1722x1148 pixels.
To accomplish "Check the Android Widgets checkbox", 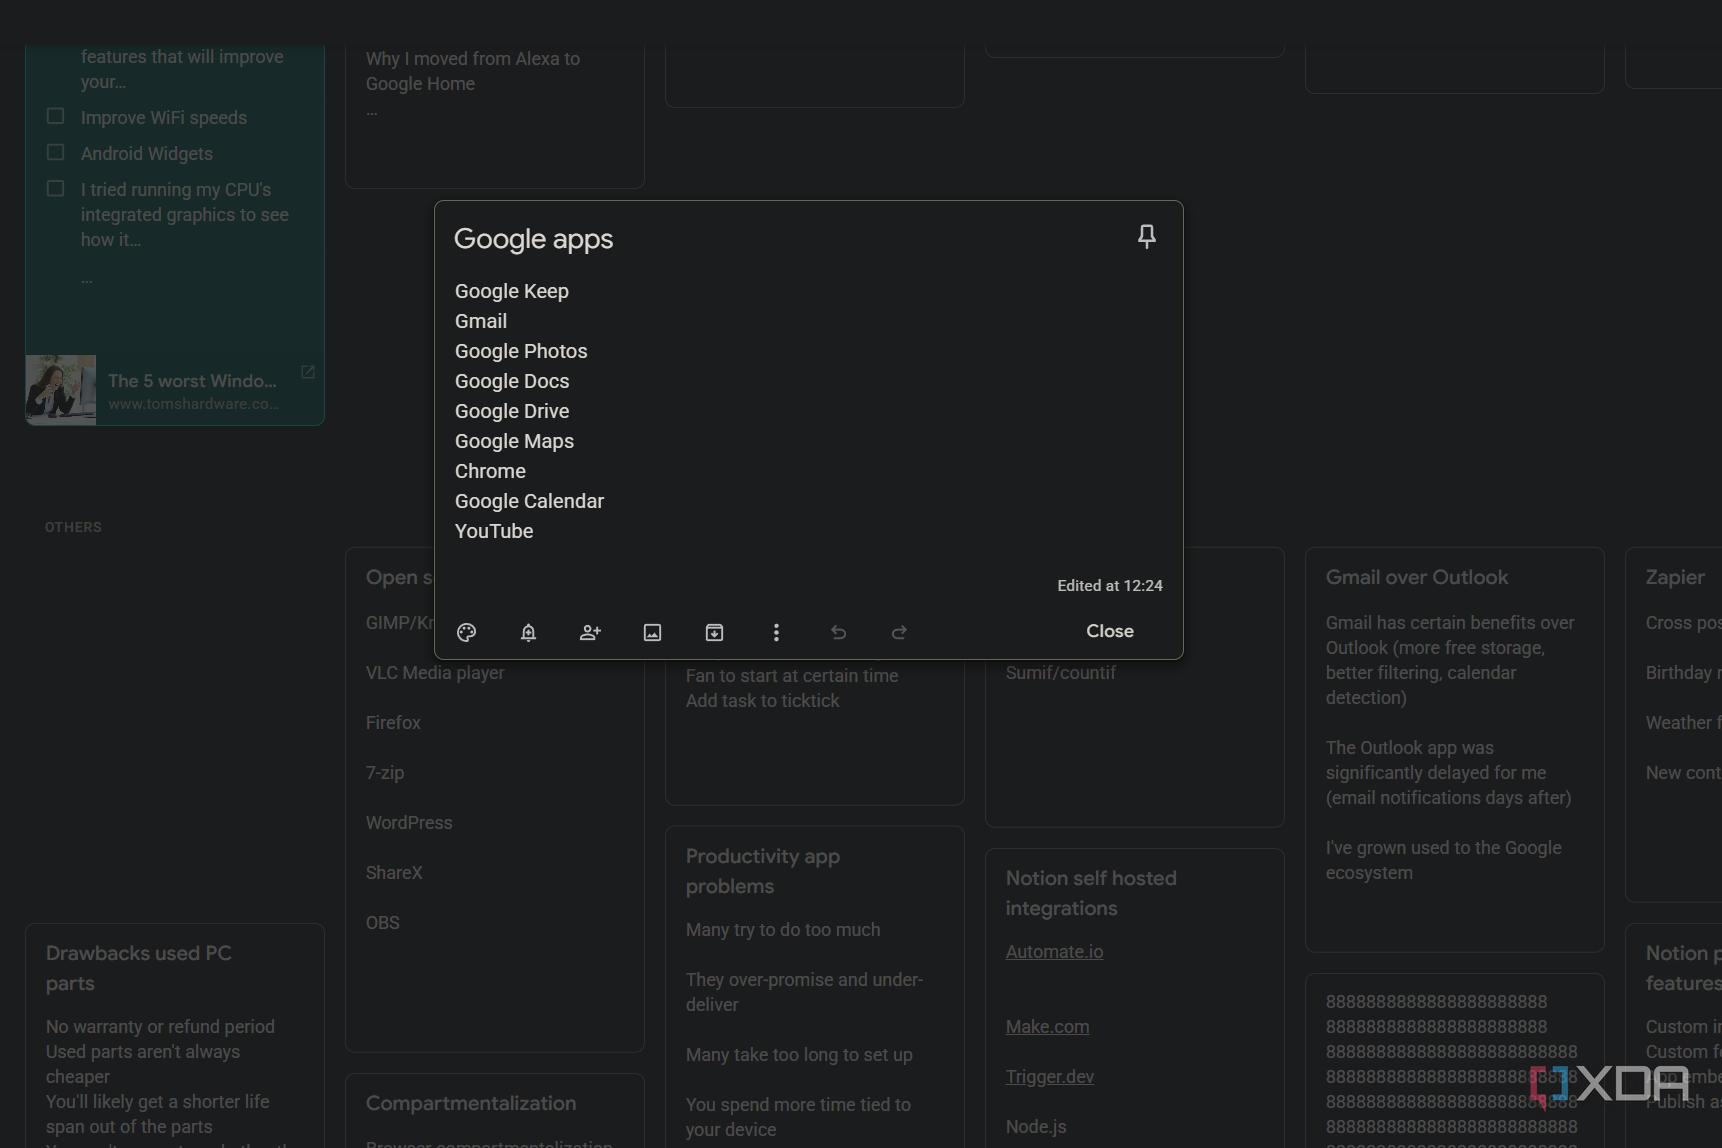I will (56, 152).
